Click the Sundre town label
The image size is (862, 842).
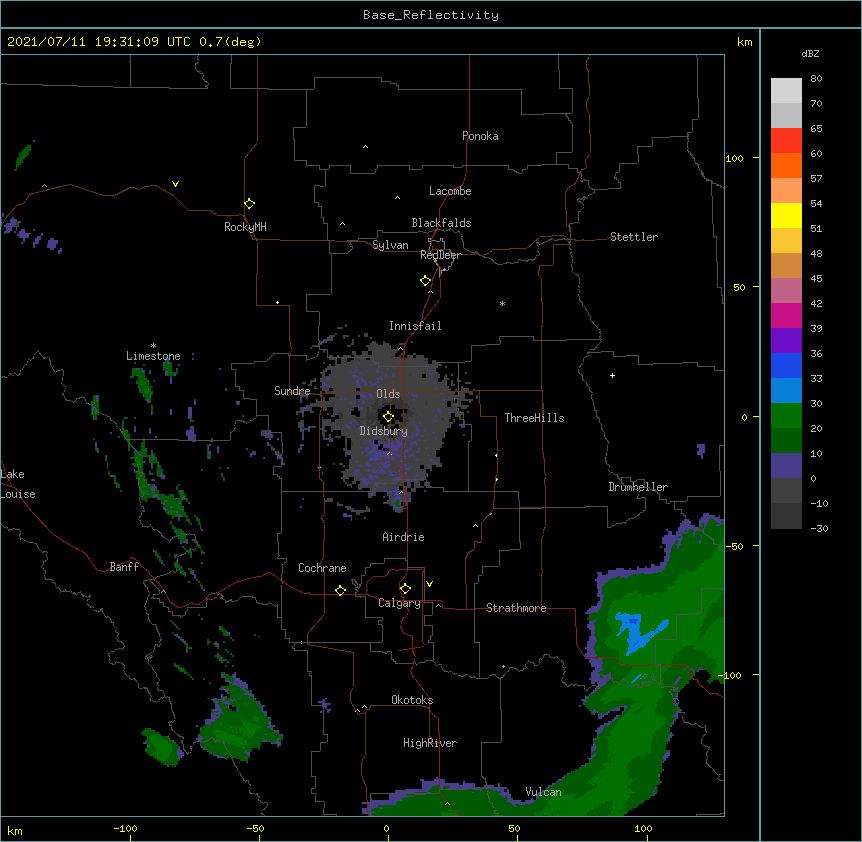[292, 391]
